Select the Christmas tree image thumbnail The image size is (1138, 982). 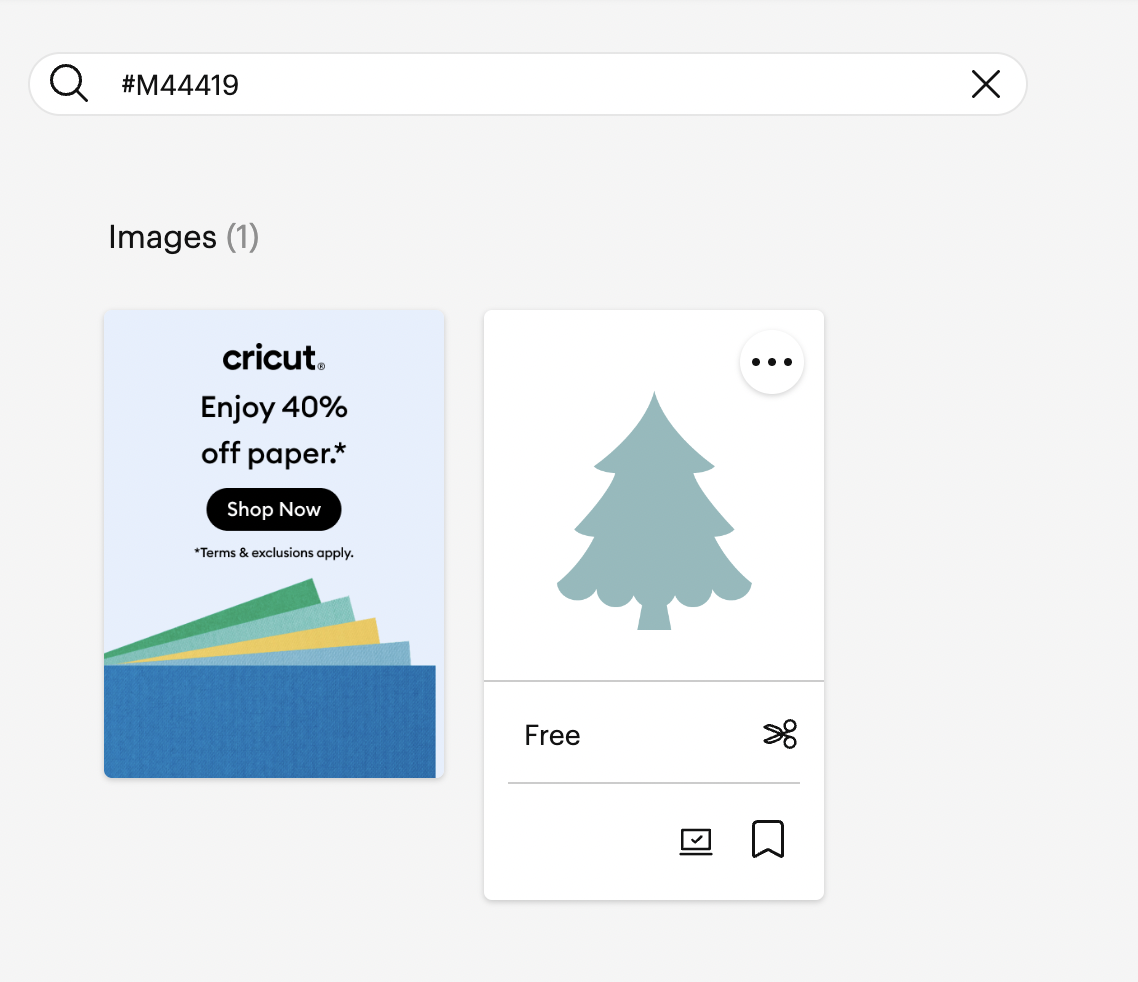point(654,510)
